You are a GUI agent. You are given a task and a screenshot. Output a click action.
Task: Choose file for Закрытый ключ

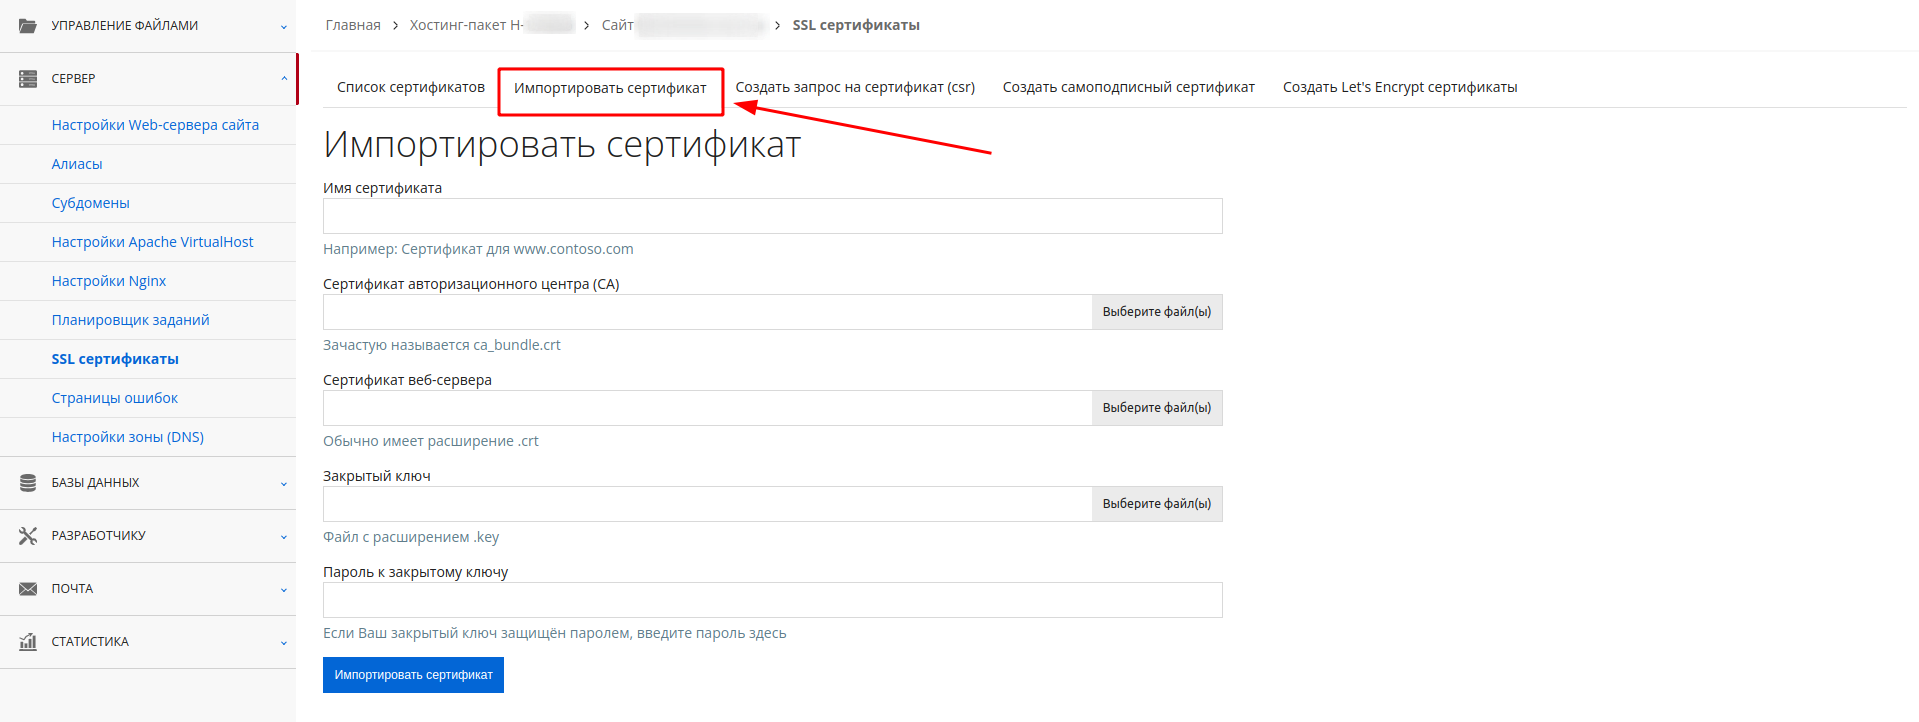click(1157, 504)
